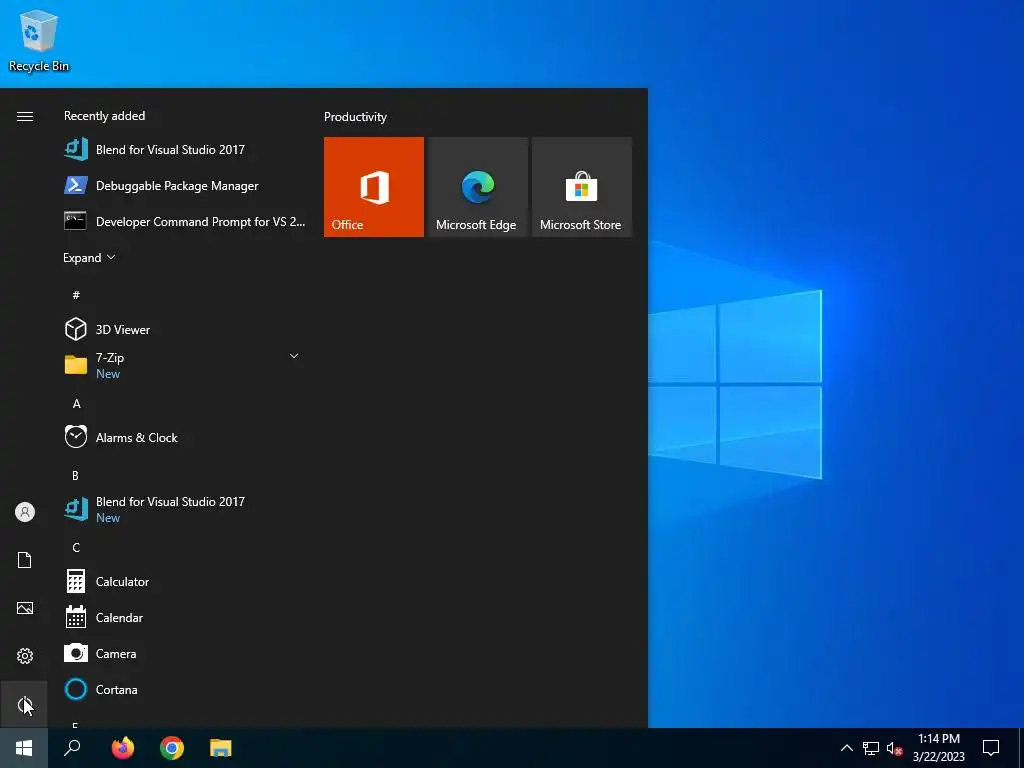The width and height of the screenshot is (1024, 768).
Task: Click the muted volume tray icon
Action: click(894, 748)
